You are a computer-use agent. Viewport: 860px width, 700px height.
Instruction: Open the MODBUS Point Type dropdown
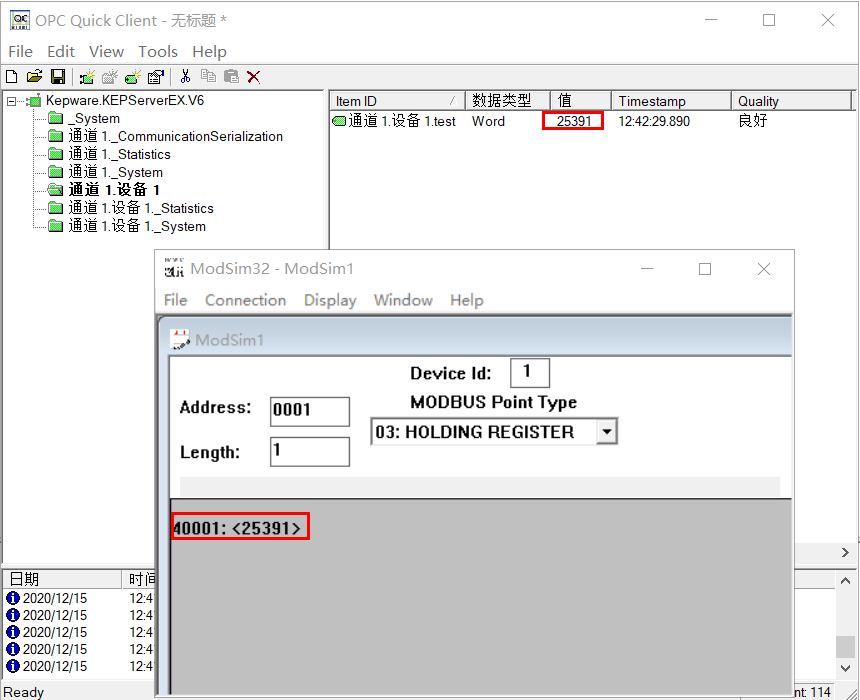[x=605, y=431]
